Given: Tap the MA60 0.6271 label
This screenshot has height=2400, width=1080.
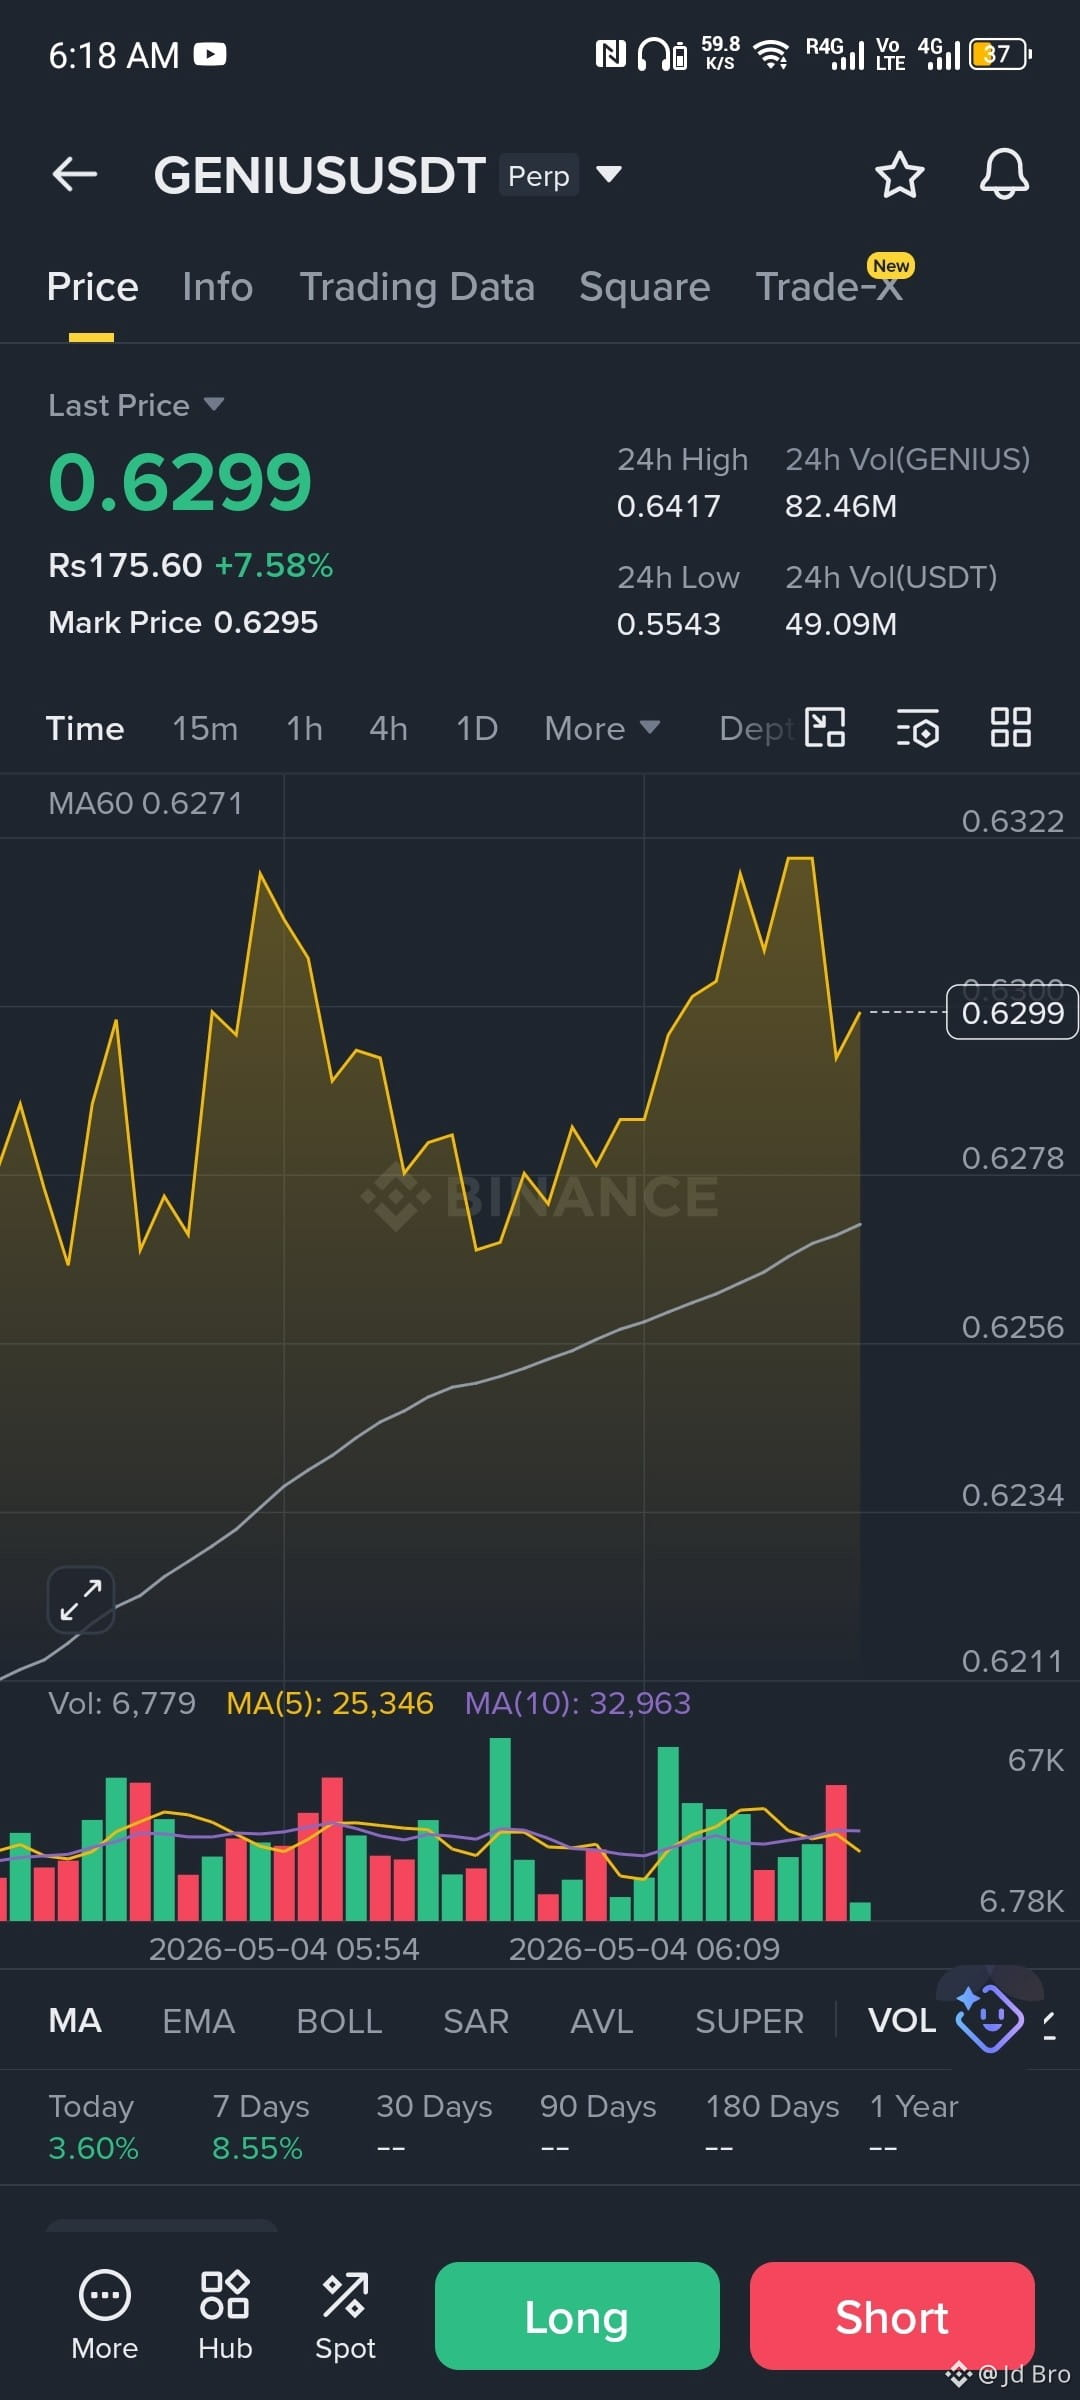Looking at the screenshot, I should point(145,803).
